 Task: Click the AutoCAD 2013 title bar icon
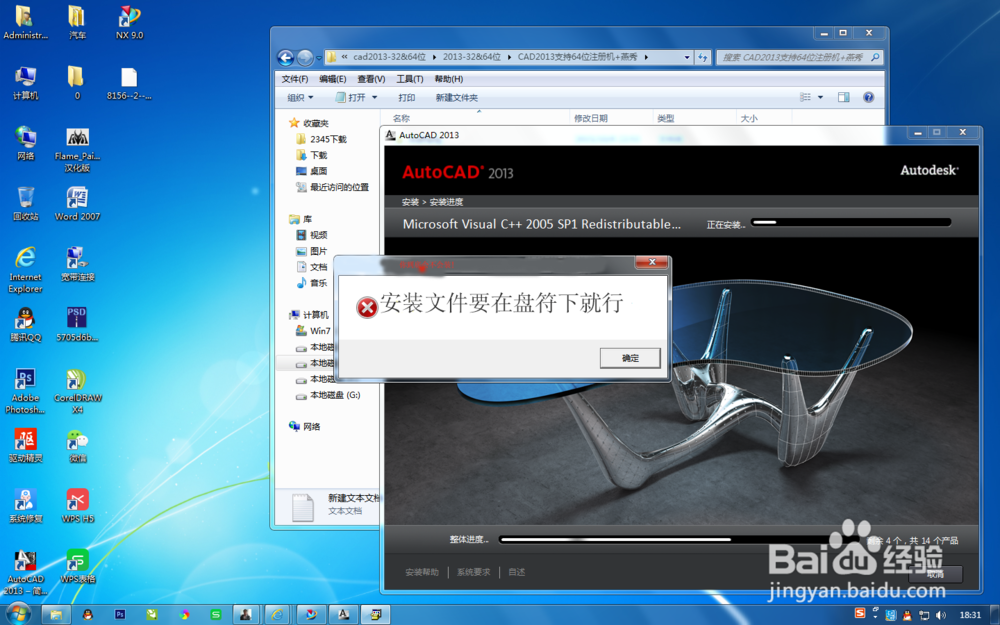[x=391, y=135]
